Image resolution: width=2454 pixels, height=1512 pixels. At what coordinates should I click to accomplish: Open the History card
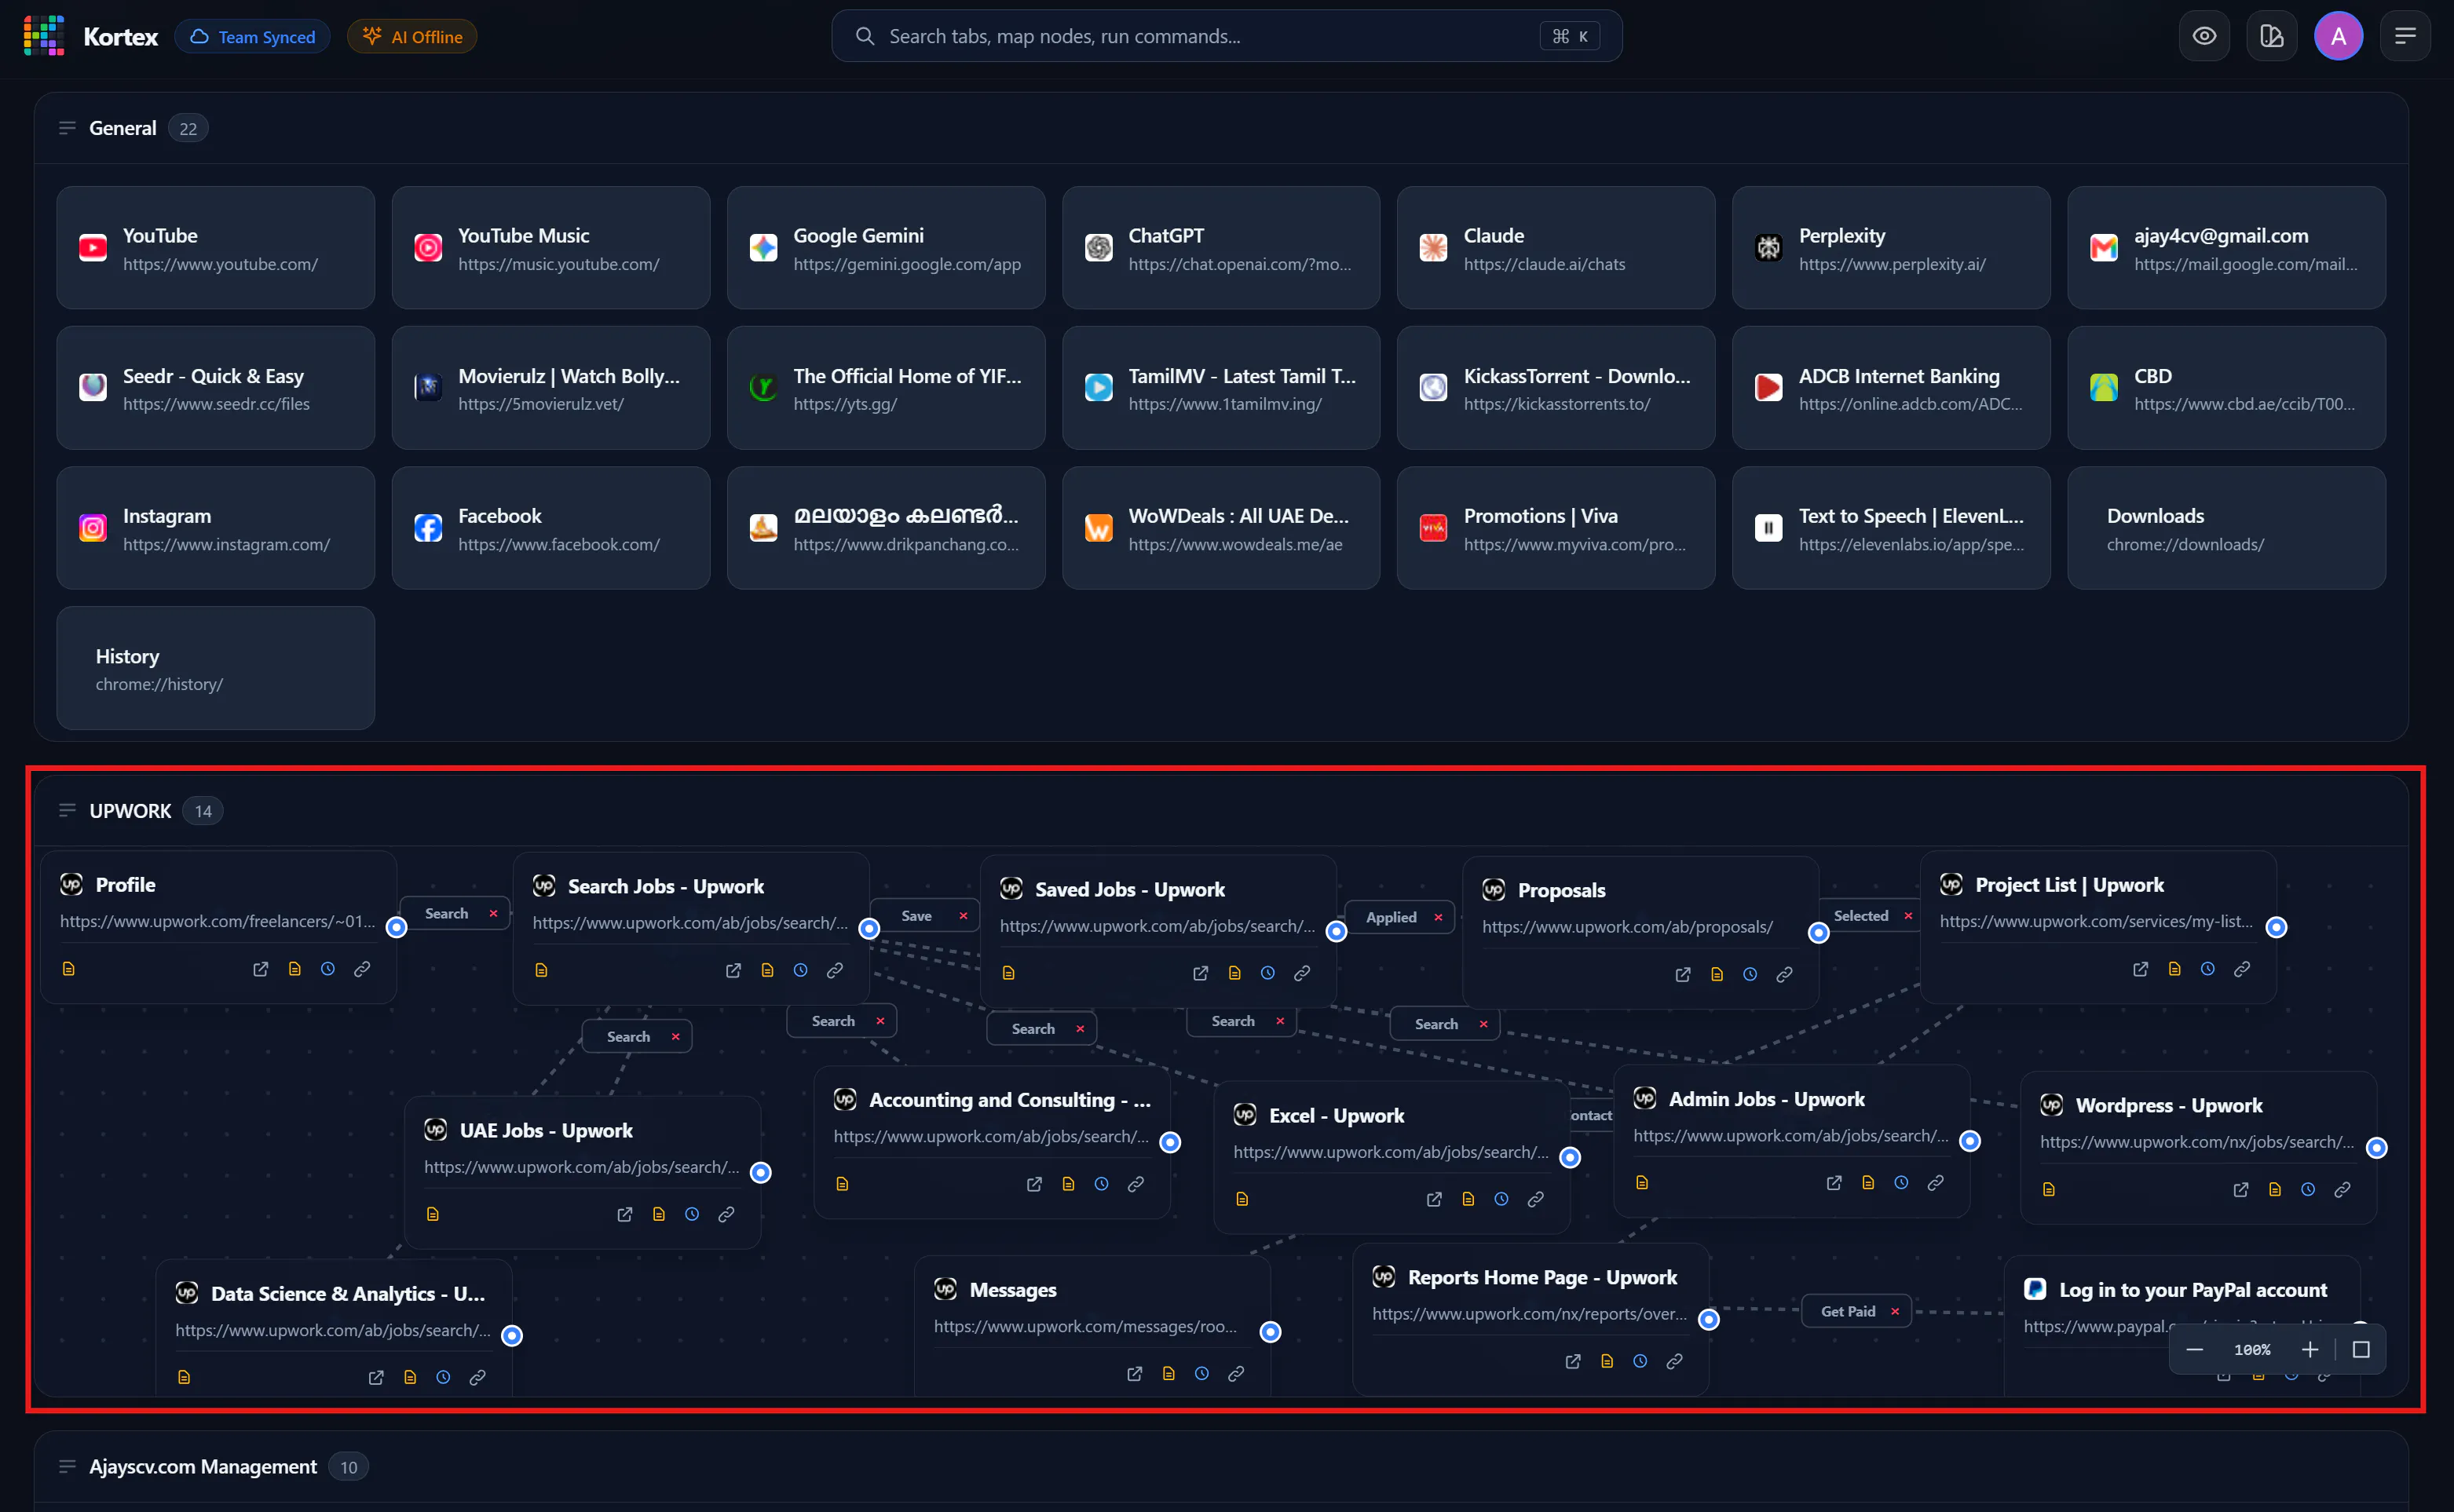(216, 668)
